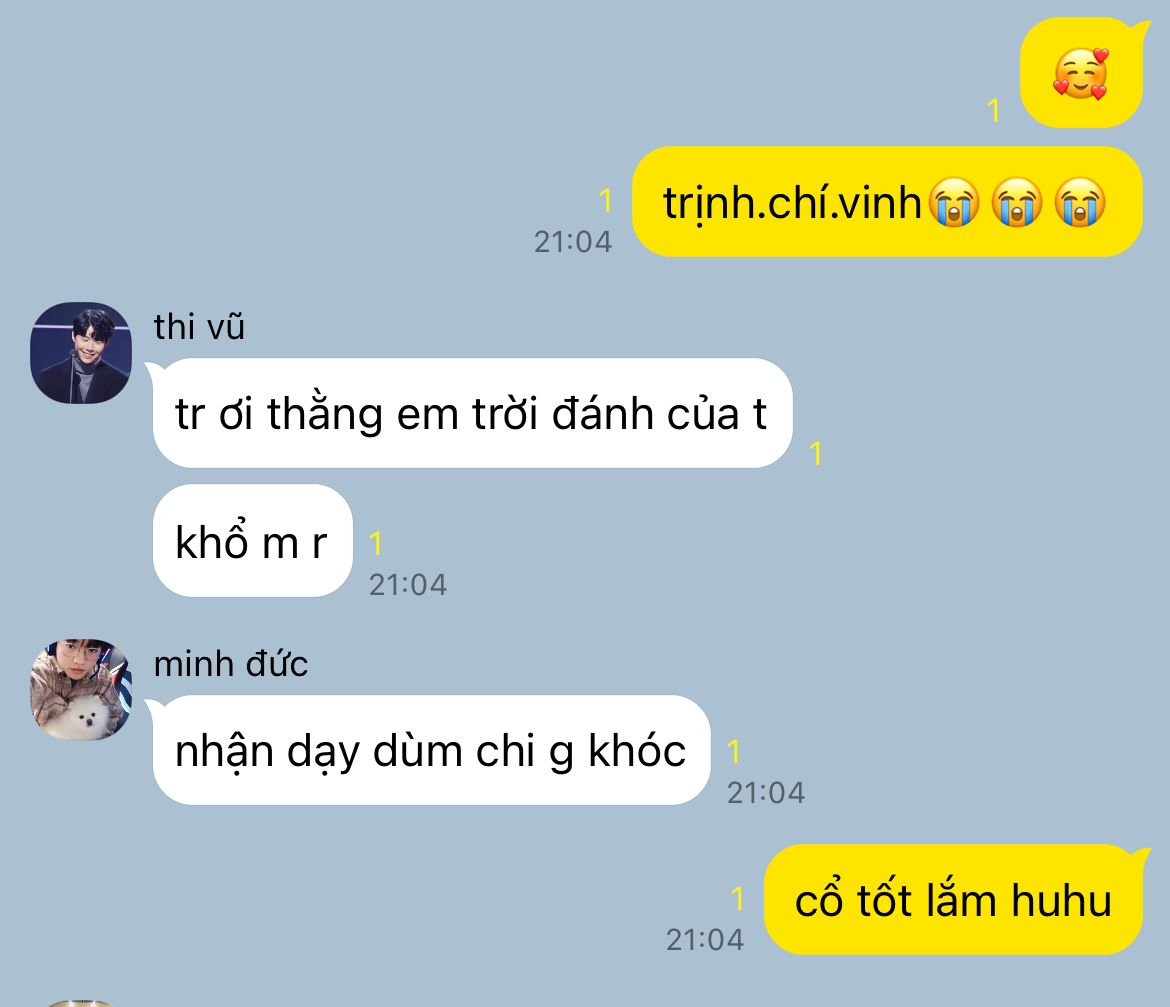Select message 'tr ơi thằng em trời đánh của t'
Viewport: 1170px width, 1007px height.
(472, 413)
